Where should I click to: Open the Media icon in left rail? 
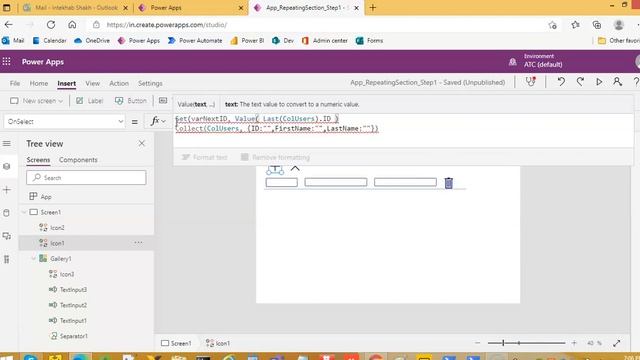(7, 236)
